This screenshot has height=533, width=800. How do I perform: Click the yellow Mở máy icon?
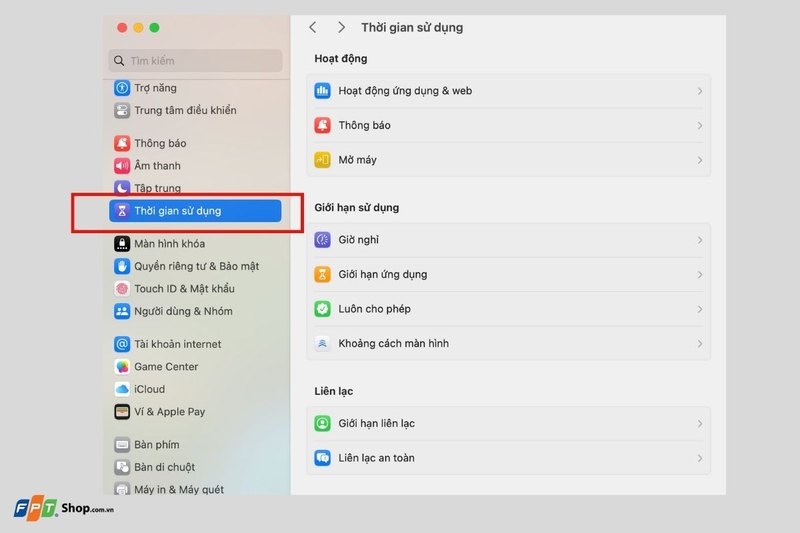[x=322, y=160]
